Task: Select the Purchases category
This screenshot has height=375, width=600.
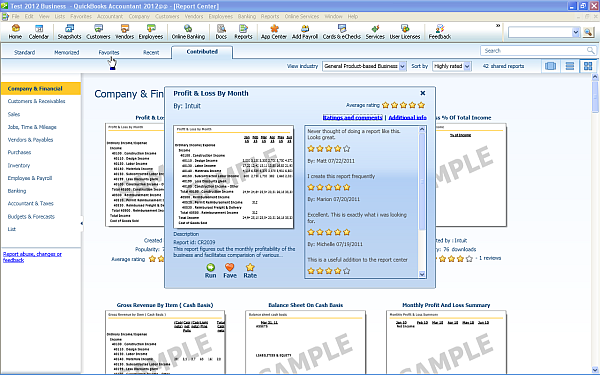Action: 19,152
